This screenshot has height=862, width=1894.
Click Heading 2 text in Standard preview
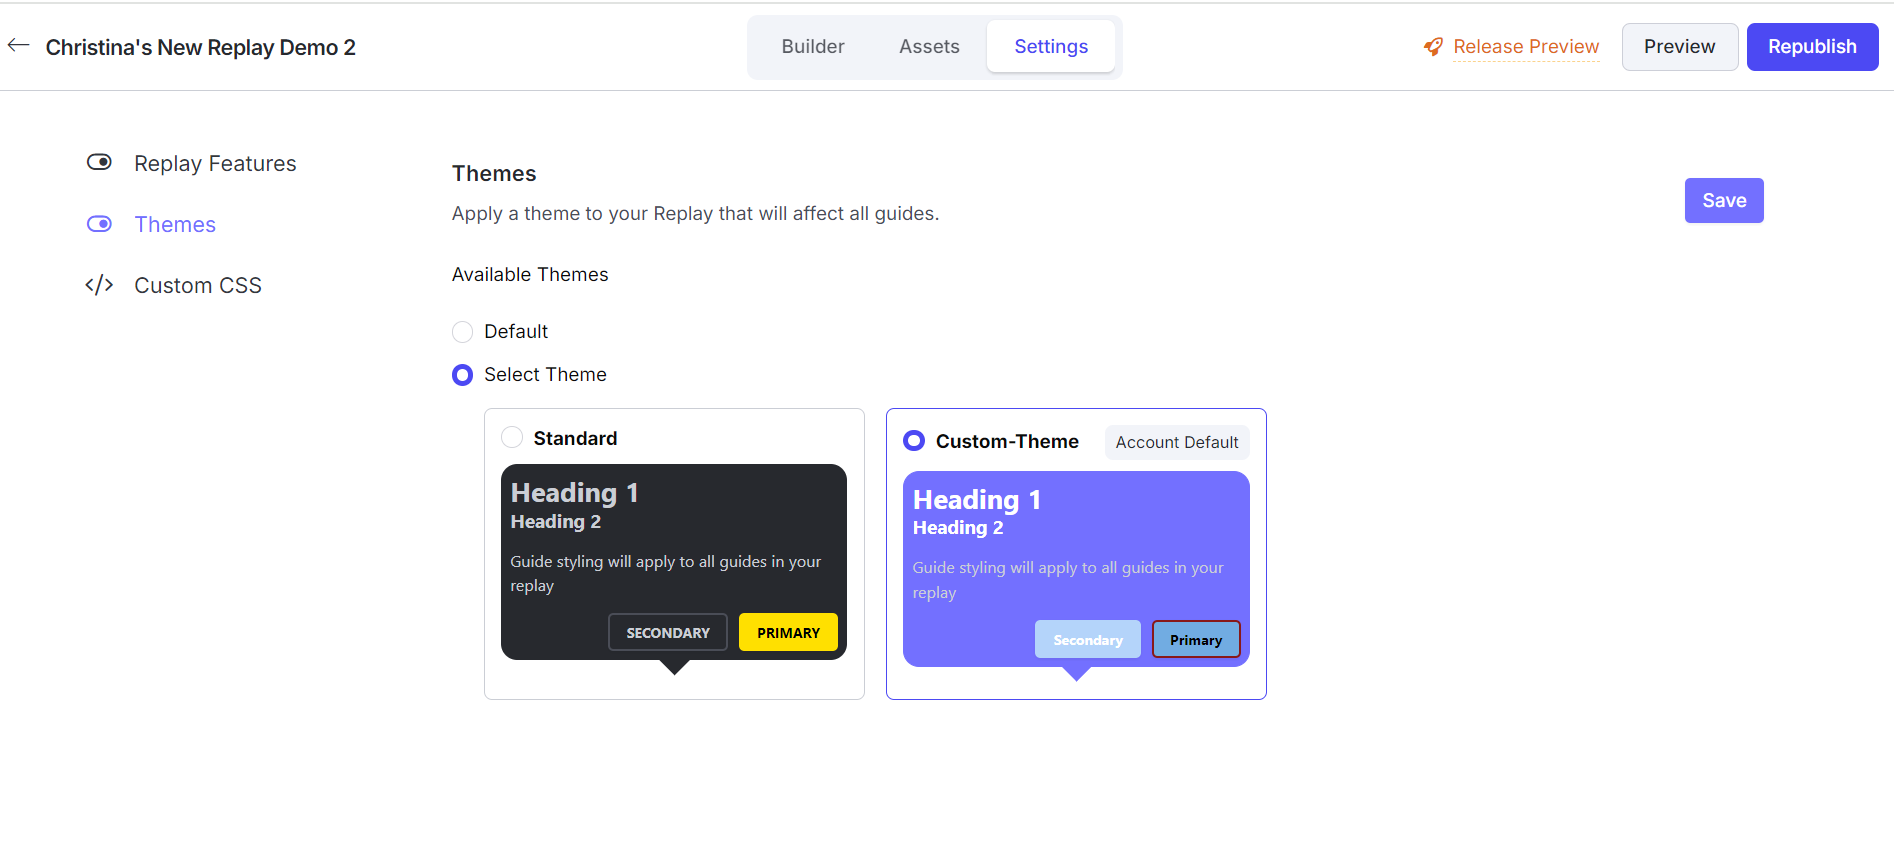pyautogui.click(x=556, y=521)
